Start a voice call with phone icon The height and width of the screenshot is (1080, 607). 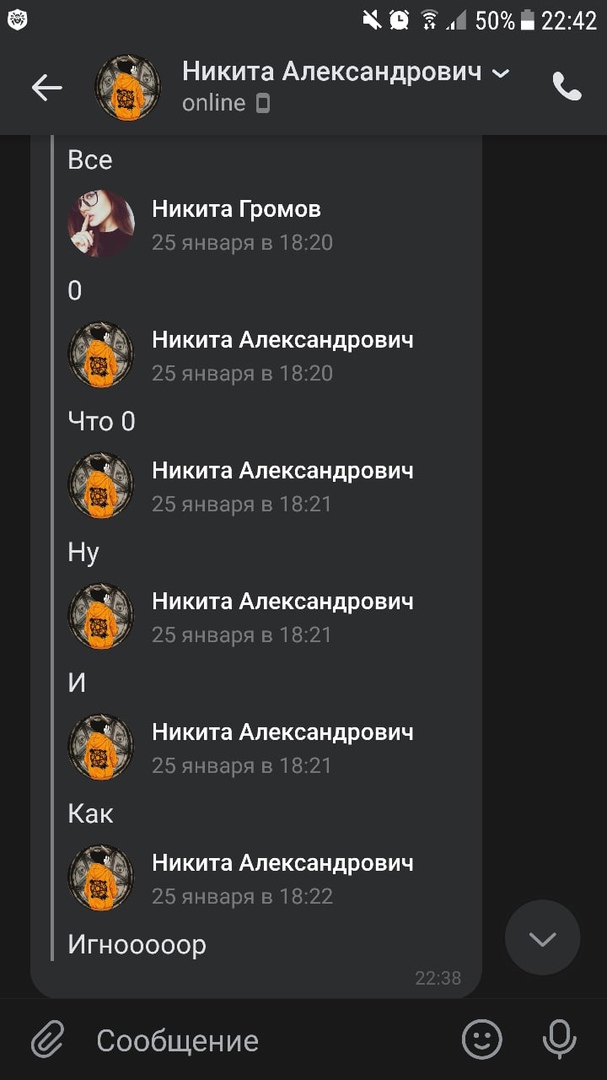click(x=567, y=87)
